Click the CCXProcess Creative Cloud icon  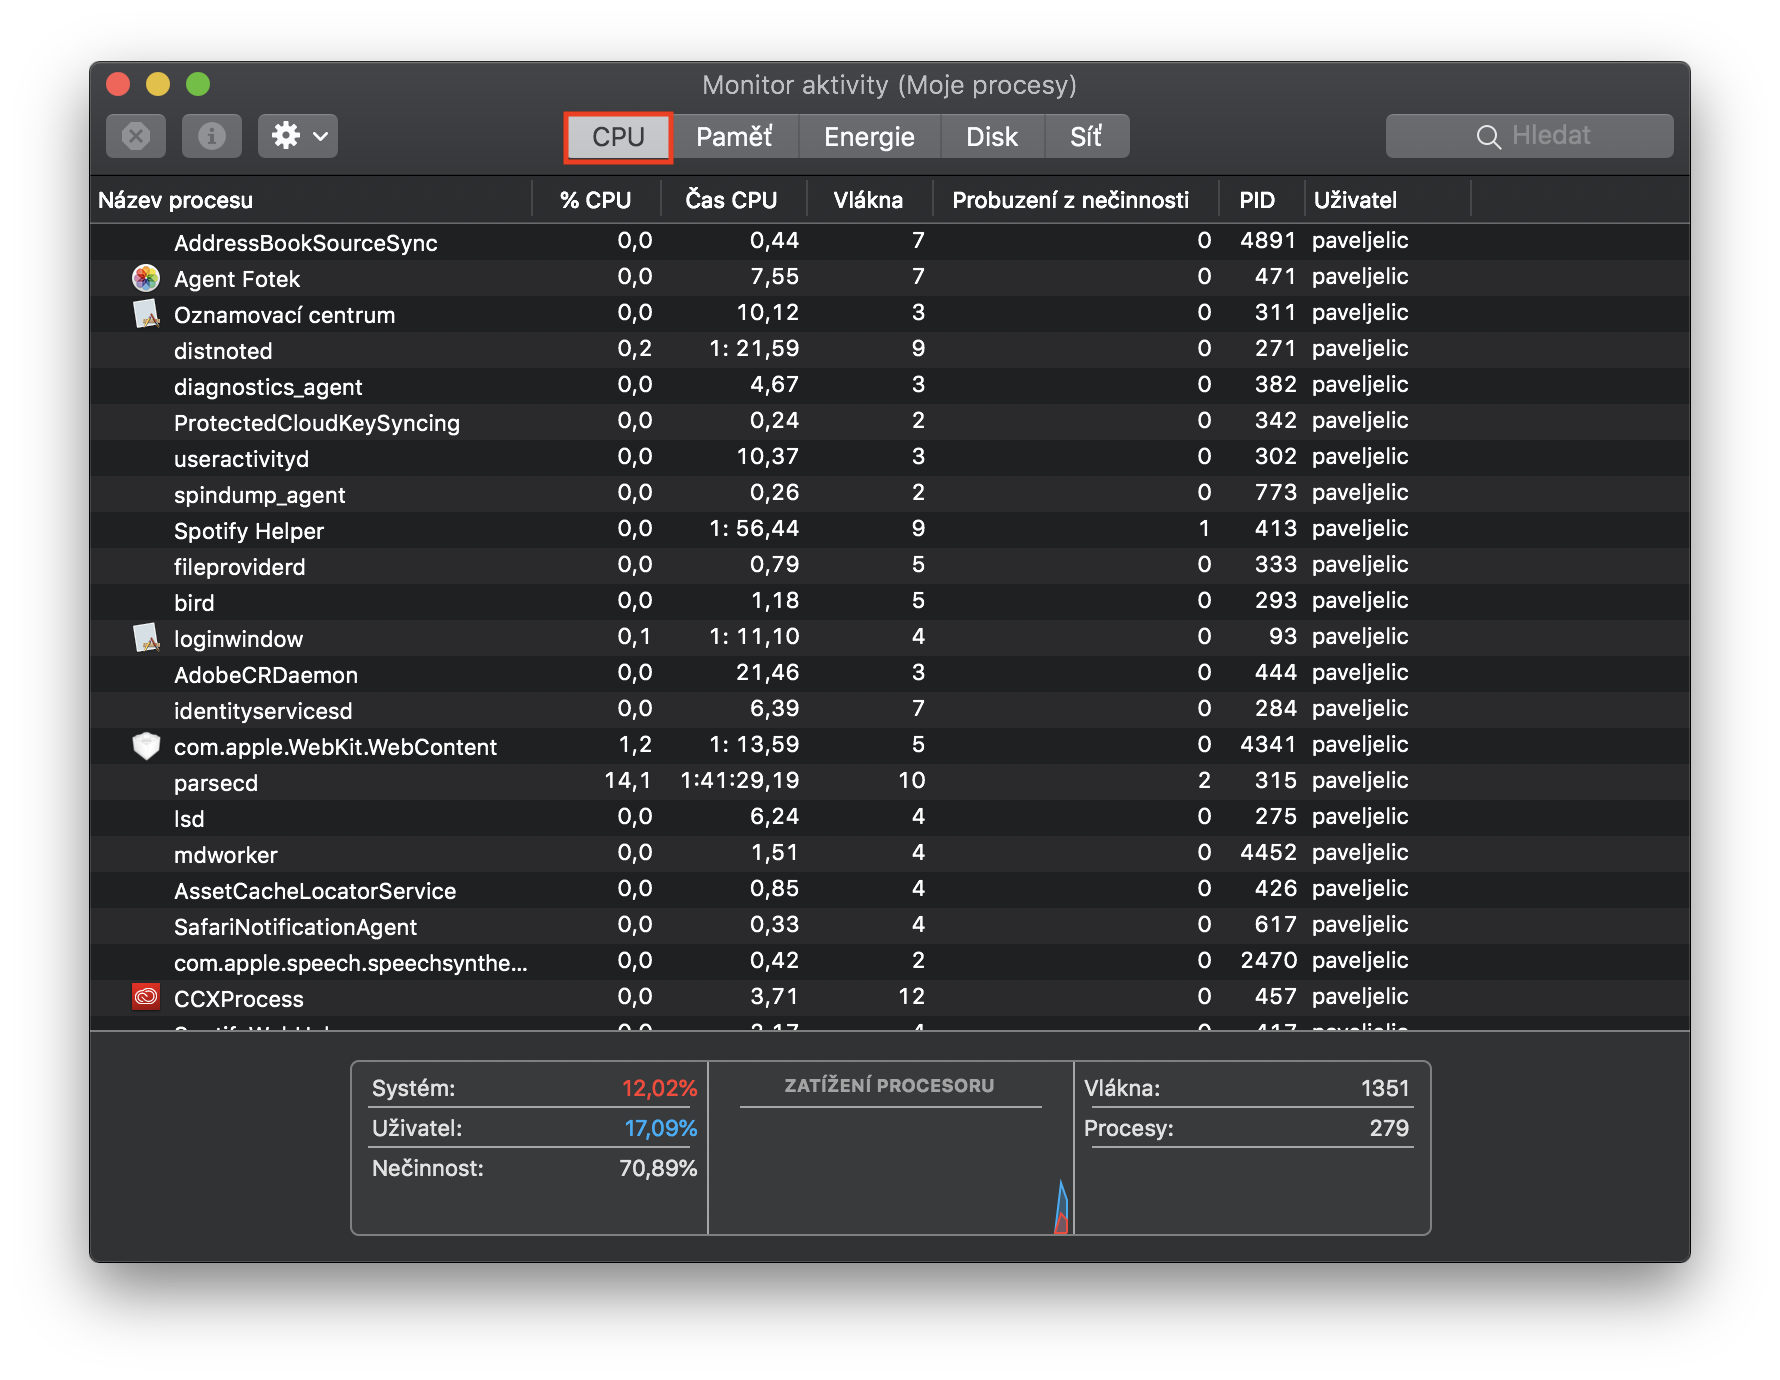point(146,997)
